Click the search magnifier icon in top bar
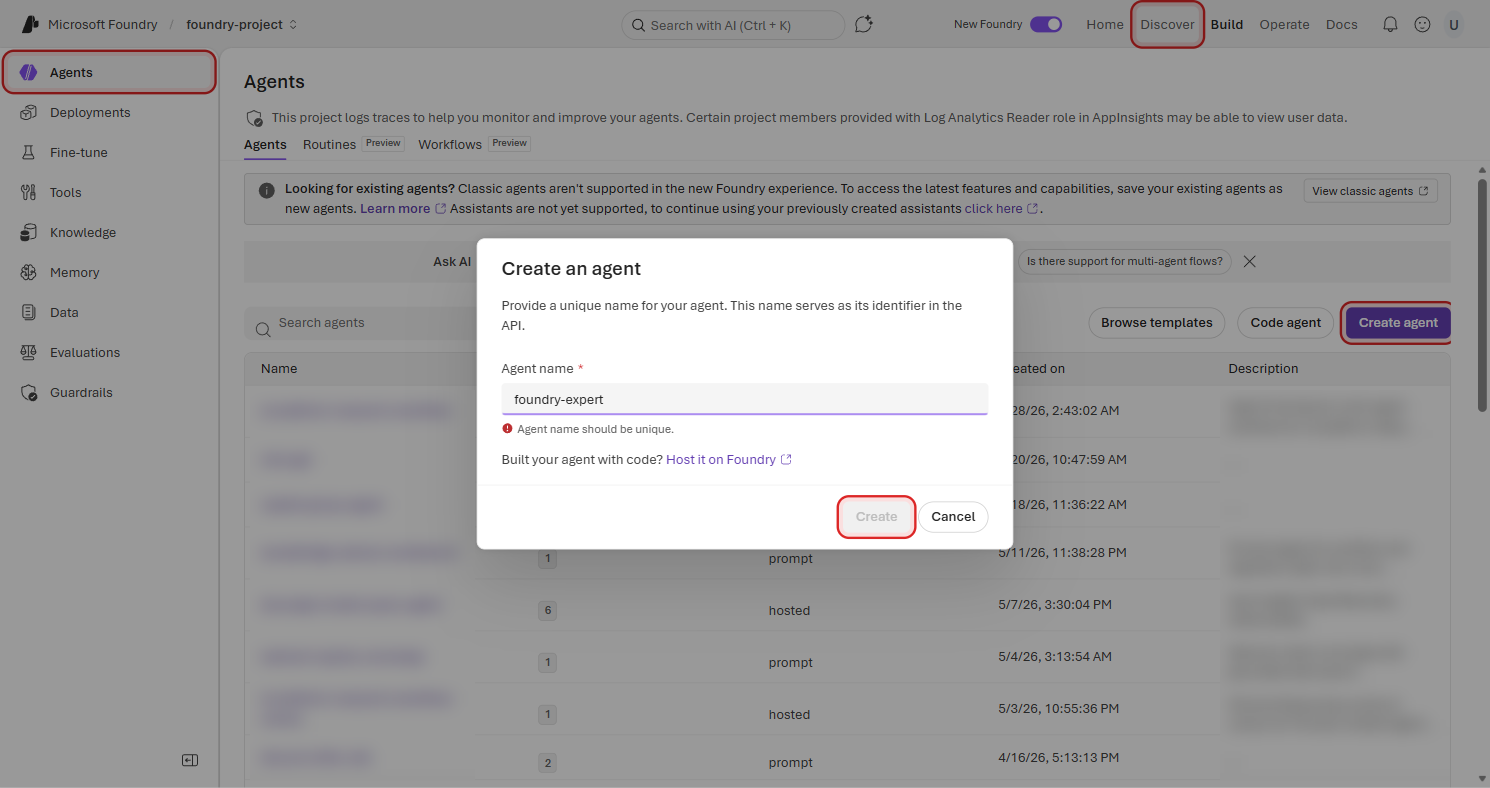 637,25
